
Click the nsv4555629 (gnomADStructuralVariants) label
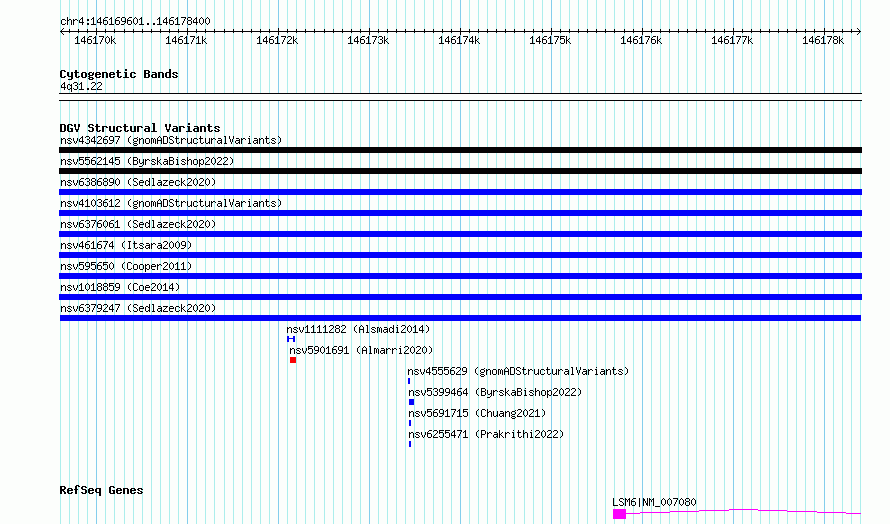pos(518,371)
